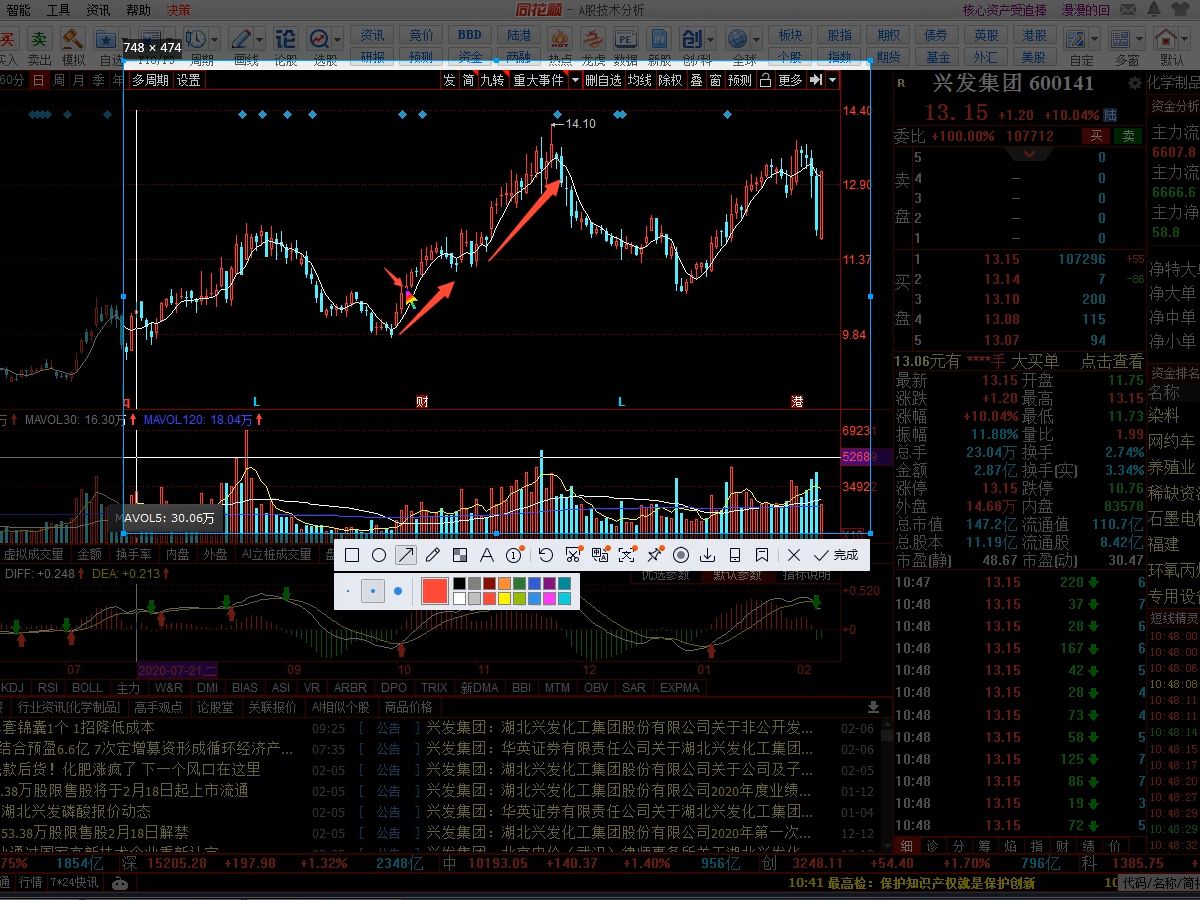Viewport: 1200px width, 900px height.
Task: Select the EXPMA indicator tab
Action: pyautogui.click(x=679, y=688)
